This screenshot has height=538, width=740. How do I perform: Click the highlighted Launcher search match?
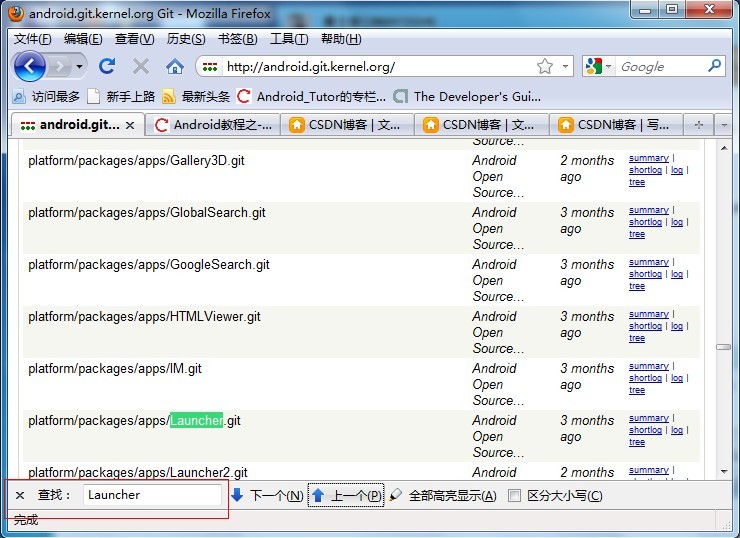196,420
